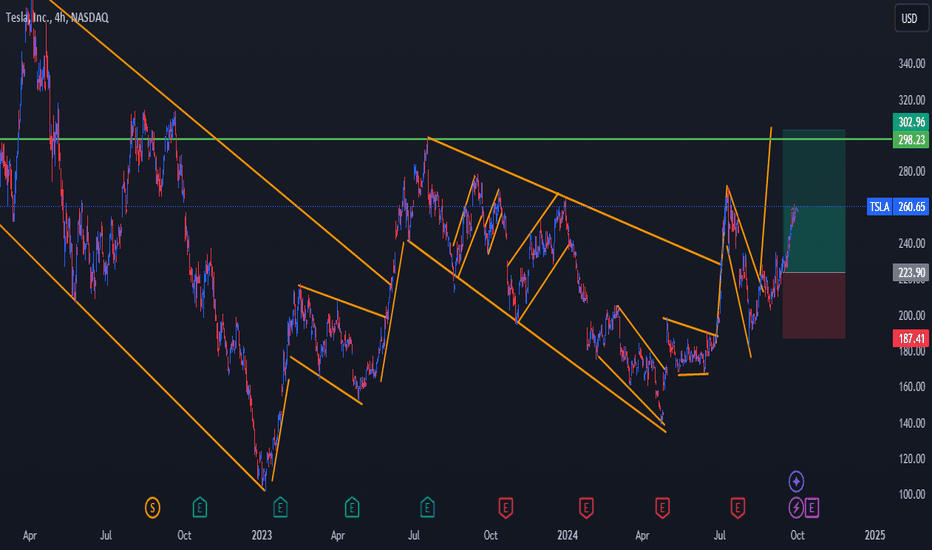Open the red earnings marker after Oct 2023
Viewport: 932px width, 550px height.
point(506,508)
